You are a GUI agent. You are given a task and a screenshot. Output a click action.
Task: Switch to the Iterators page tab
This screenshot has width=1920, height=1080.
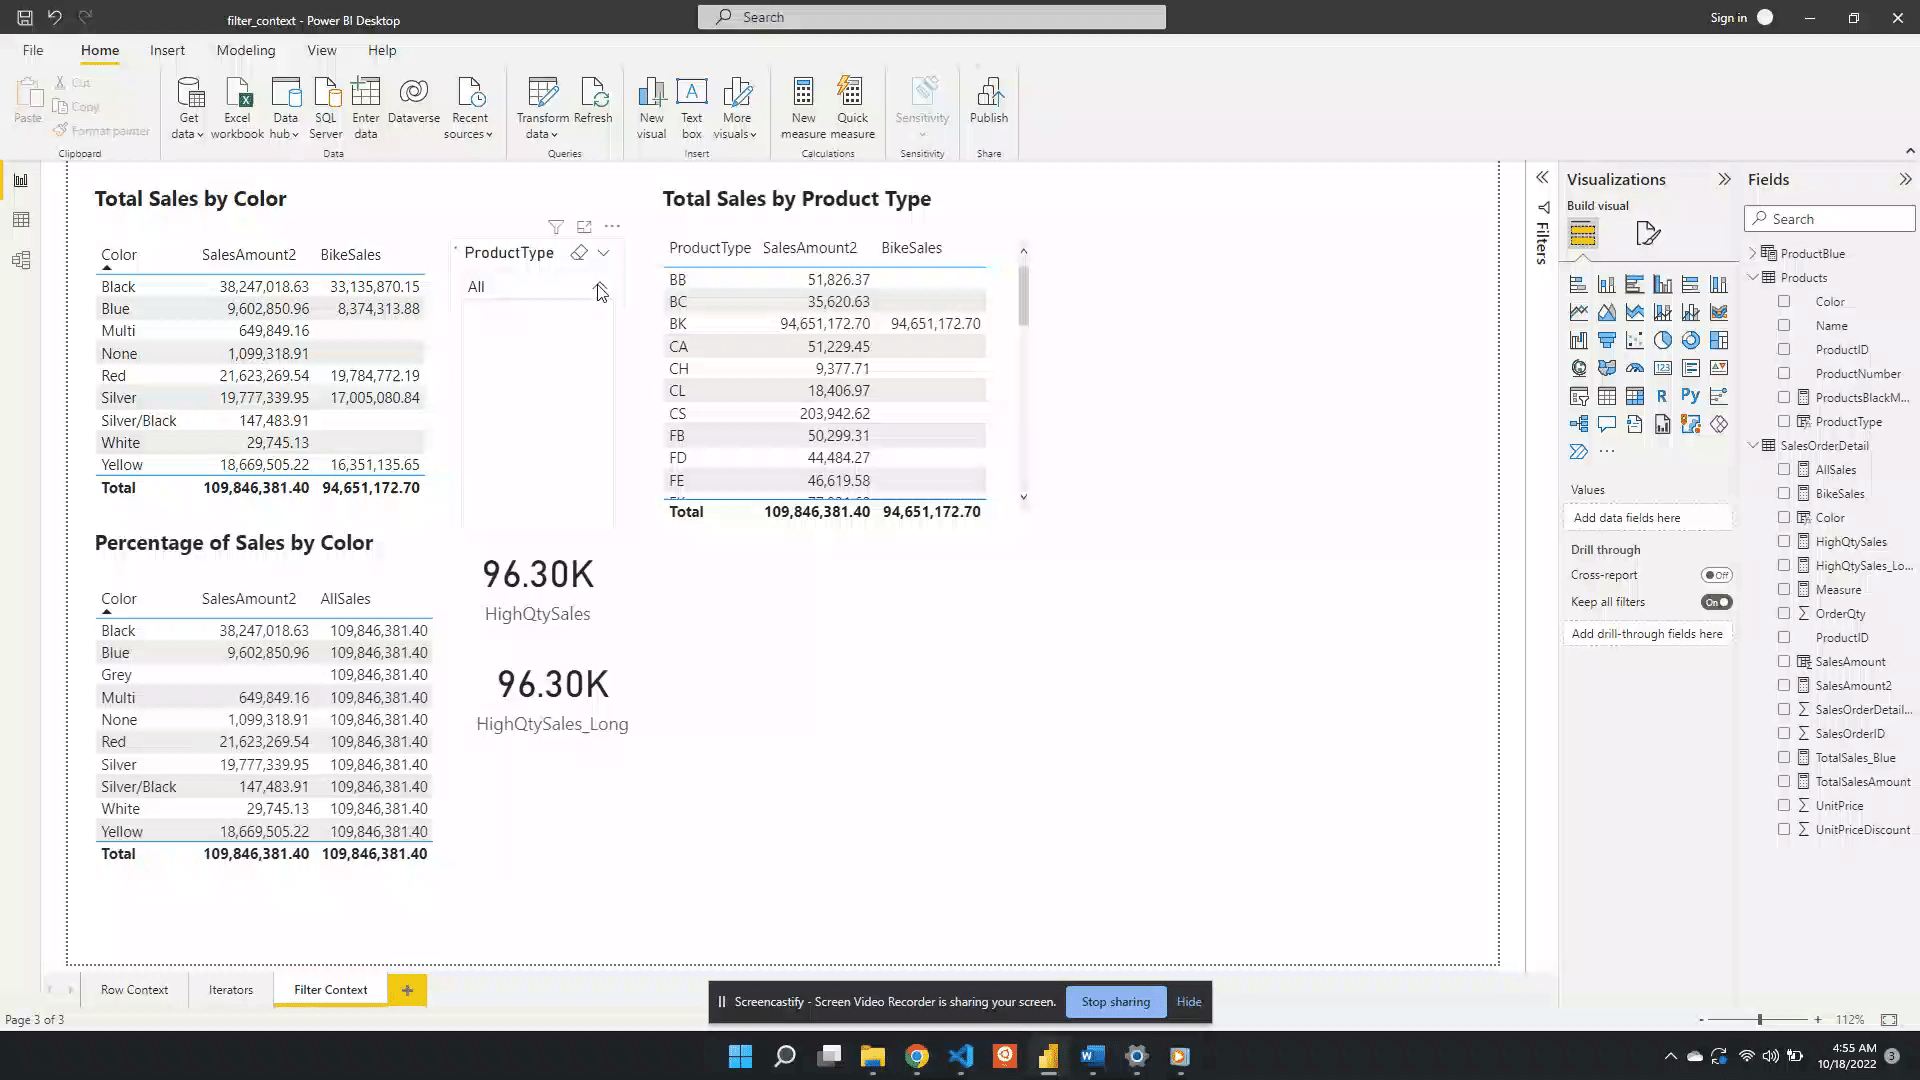231,990
